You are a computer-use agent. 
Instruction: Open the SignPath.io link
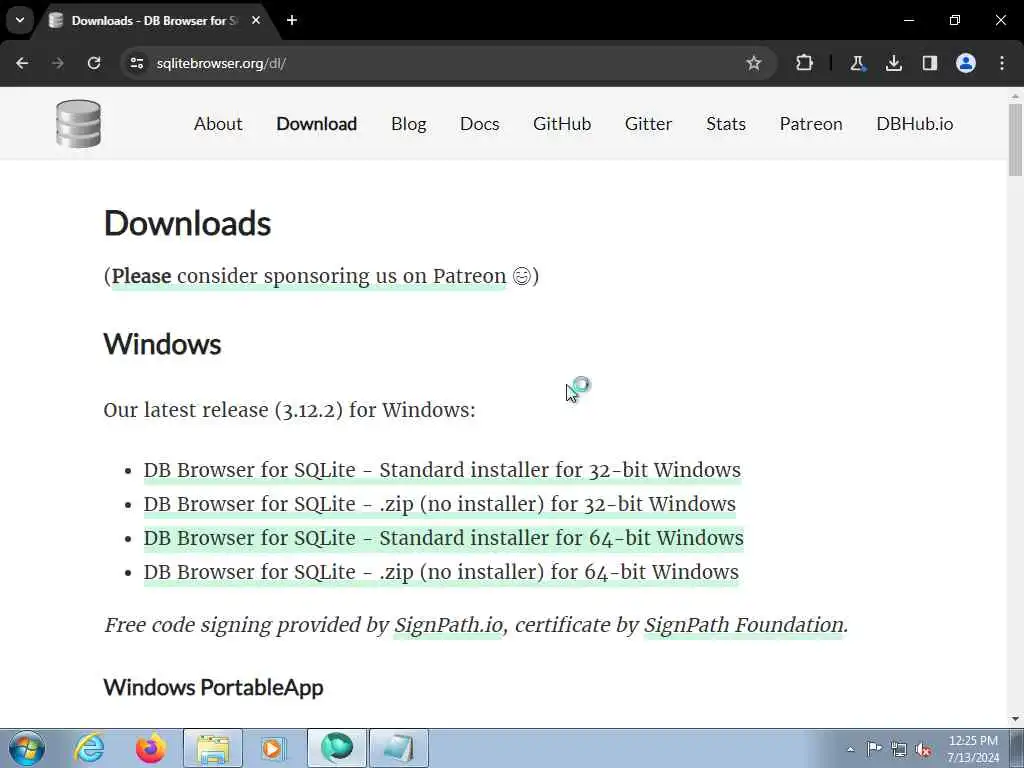click(x=449, y=625)
